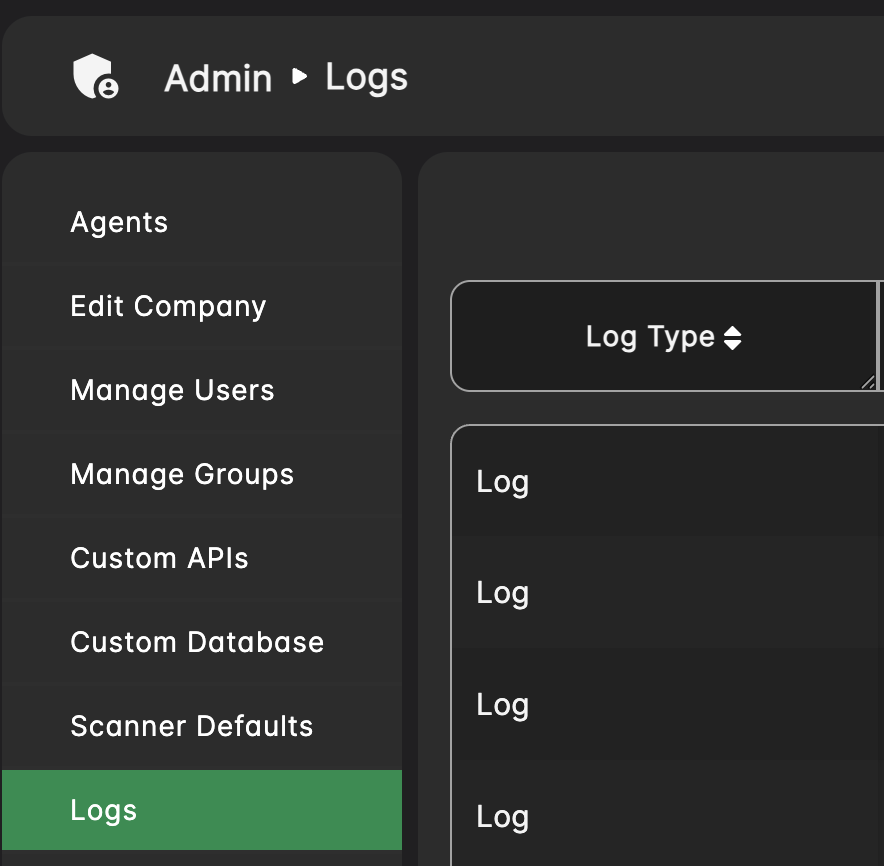This screenshot has width=884, height=866.
Task: Open Edit Company from the sidebar
Action: tap(168, 306)
